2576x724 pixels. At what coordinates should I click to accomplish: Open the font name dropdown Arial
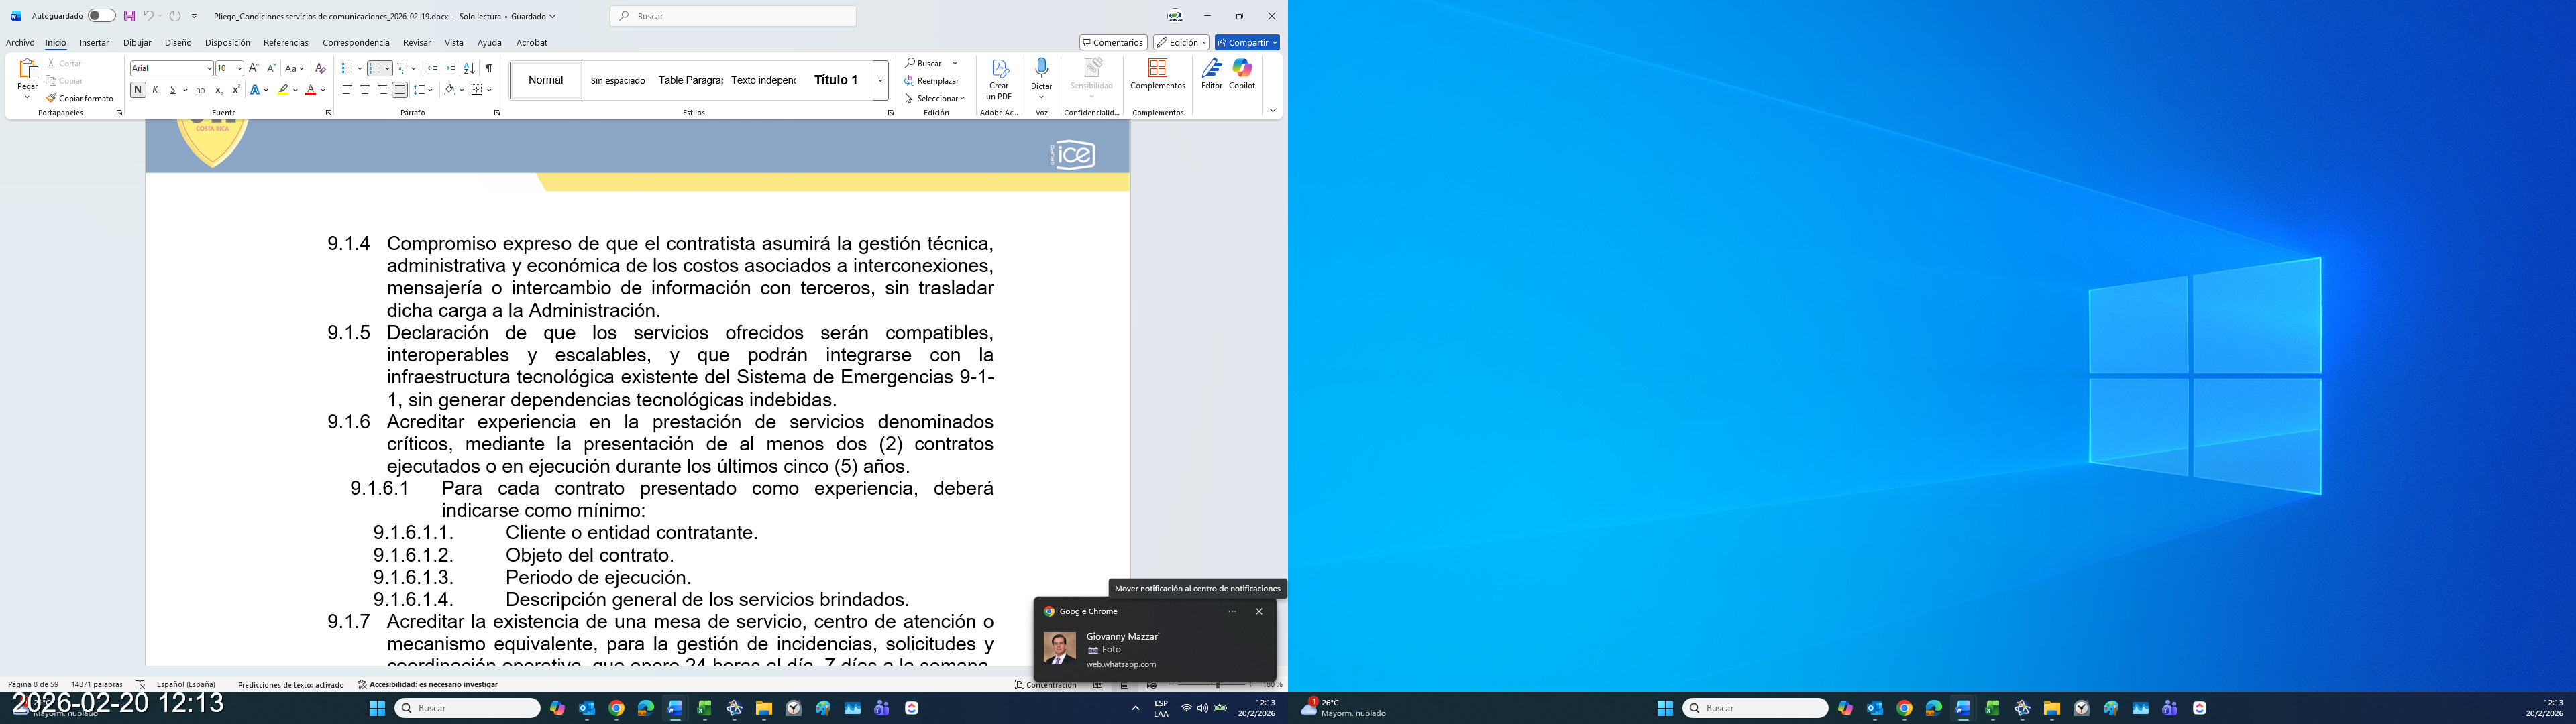click(209, 68)
